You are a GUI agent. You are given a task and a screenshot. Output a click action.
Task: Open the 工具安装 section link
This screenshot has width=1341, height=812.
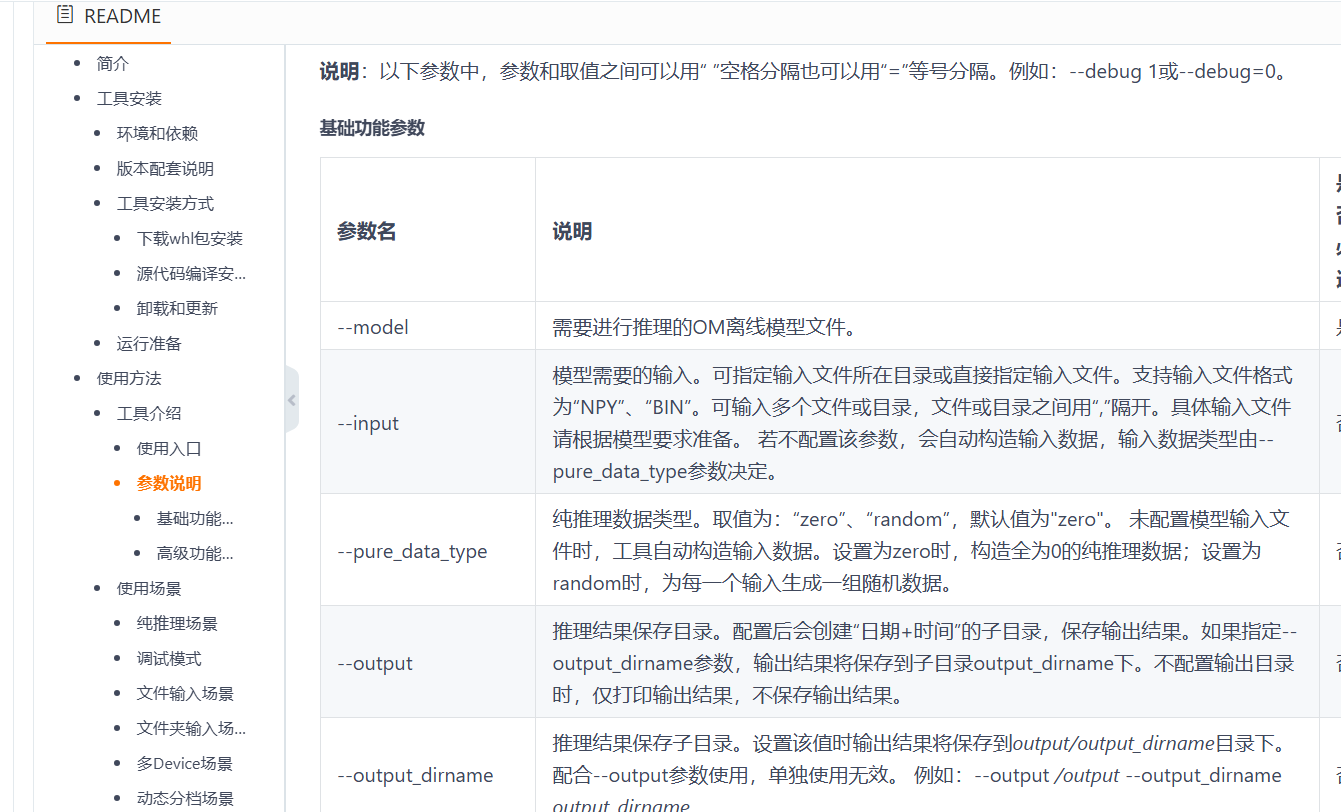coord(129,99)
